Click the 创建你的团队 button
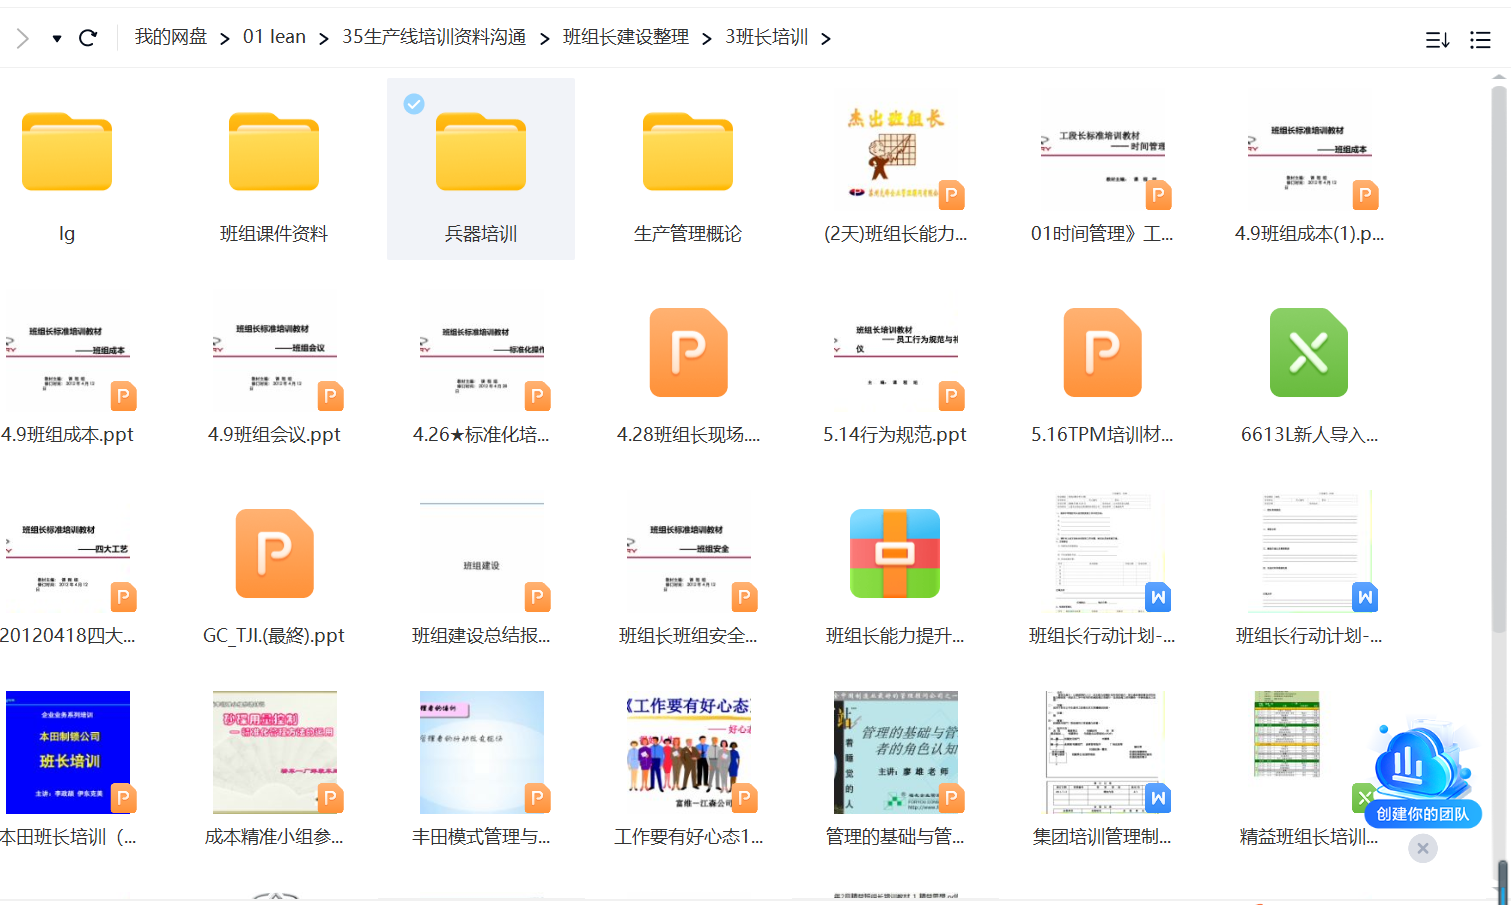The width and height of the screenshot is (1511, 905). pos(1422,814)
